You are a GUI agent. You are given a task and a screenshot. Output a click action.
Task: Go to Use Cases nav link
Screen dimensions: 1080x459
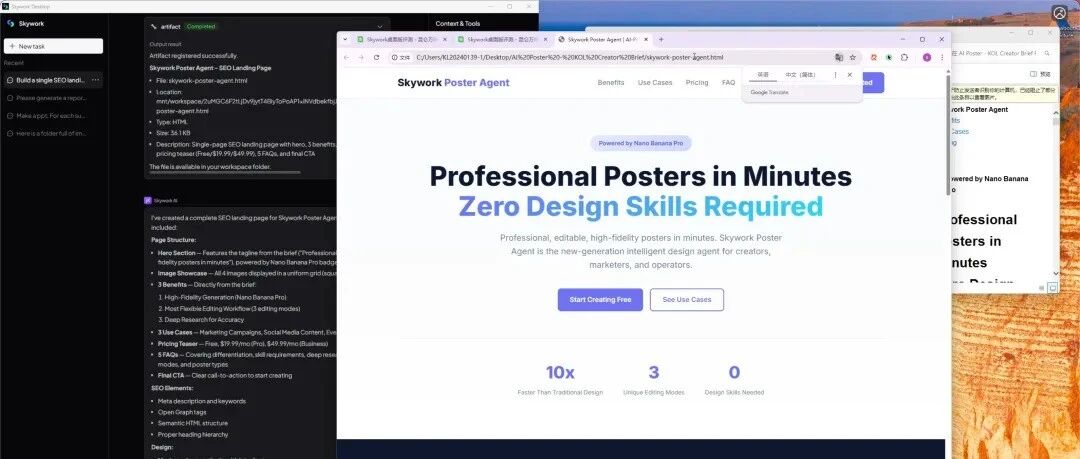tap(654, 83)
